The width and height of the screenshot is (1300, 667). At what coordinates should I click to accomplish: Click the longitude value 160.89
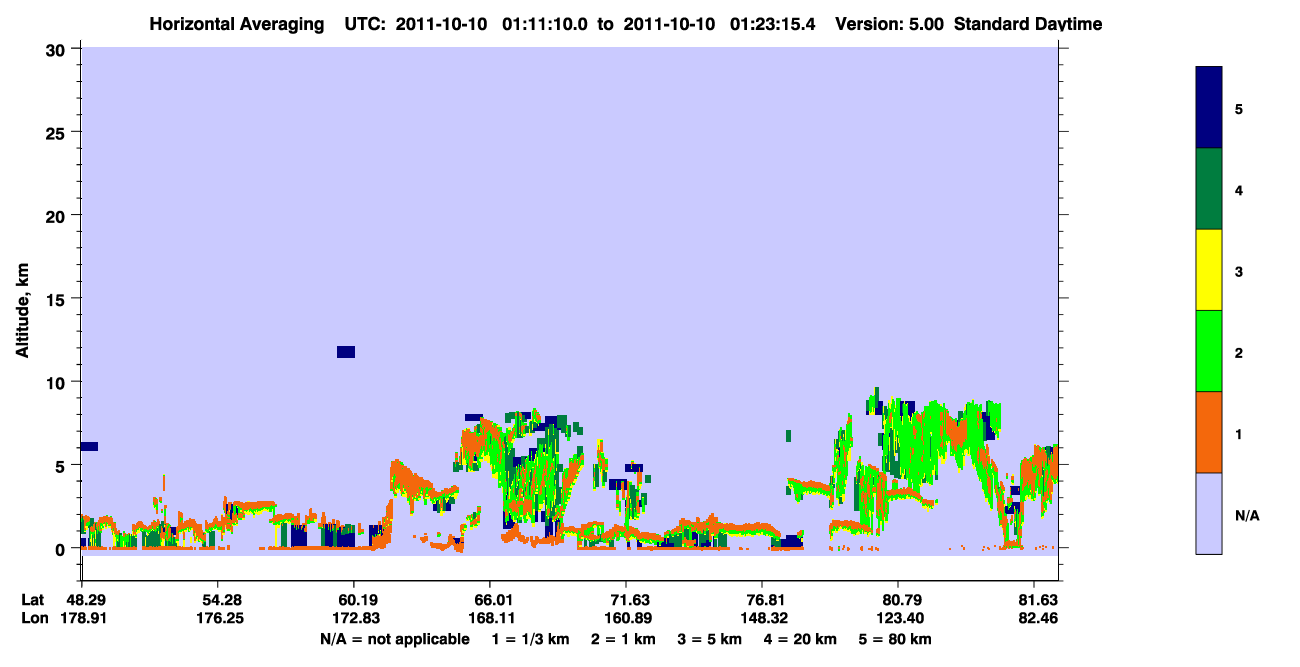pyautogui.click(x=626, y=618)
